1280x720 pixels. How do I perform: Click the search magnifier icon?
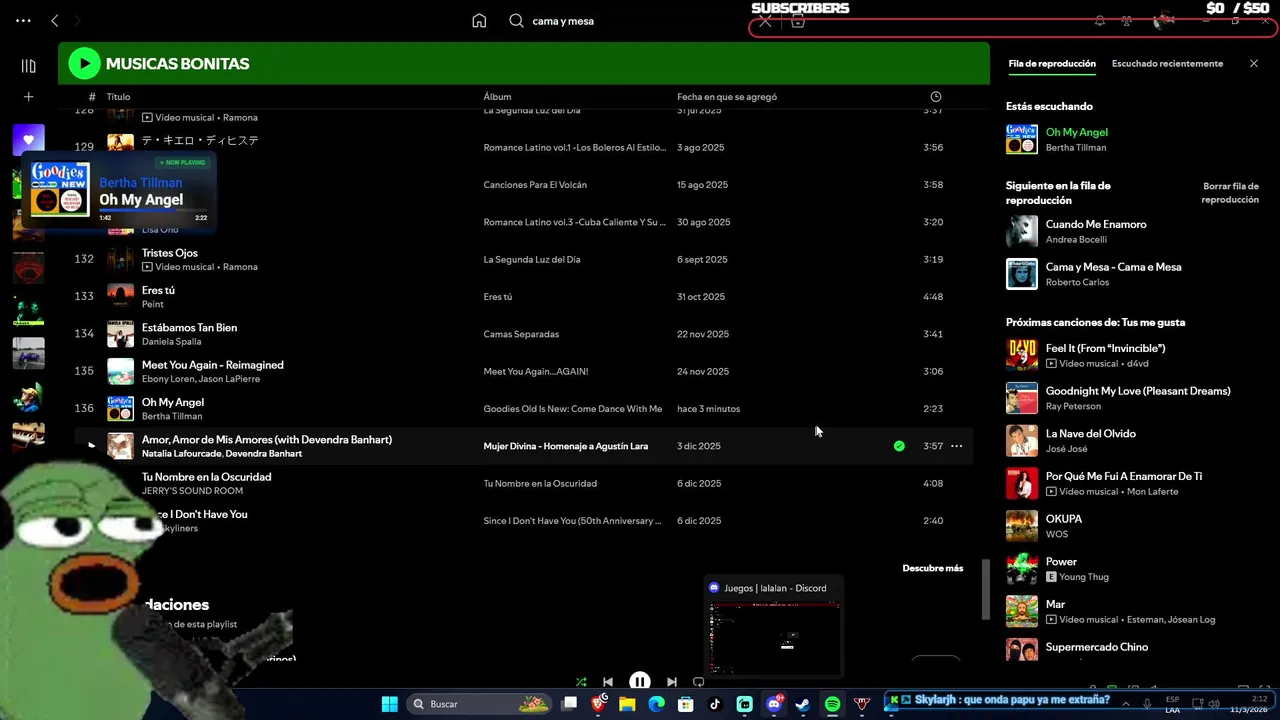point(516,21)
